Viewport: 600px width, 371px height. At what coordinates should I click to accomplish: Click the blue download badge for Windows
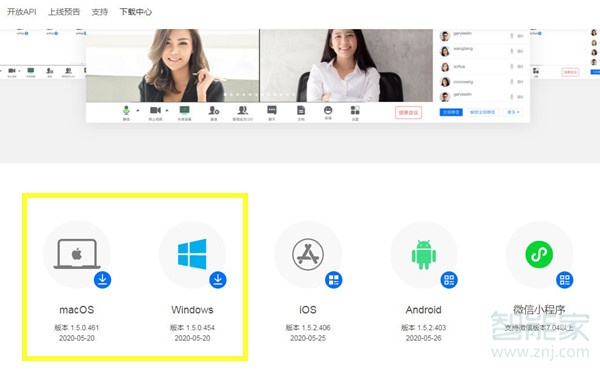[218, 280]
